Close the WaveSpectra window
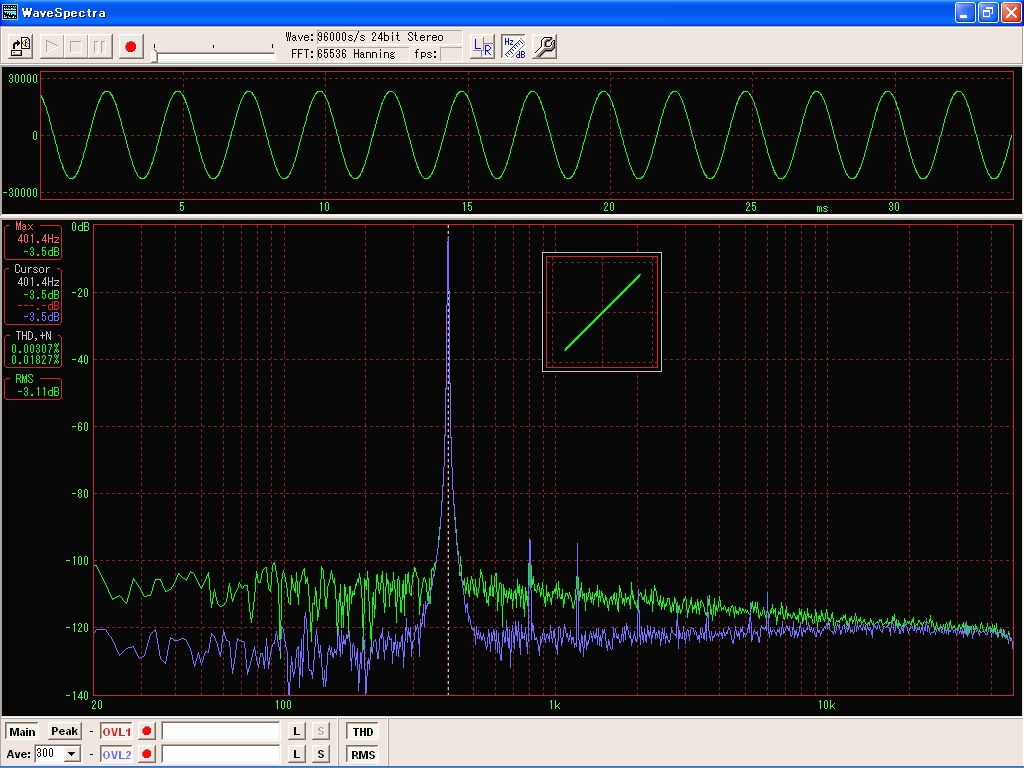Screen dimensions: 1024x768 pos(1010,12)
